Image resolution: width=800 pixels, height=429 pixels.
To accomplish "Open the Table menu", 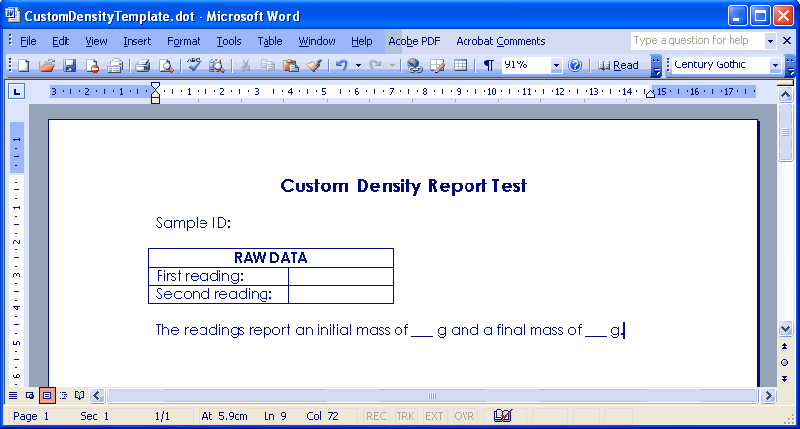I will pos(269,41).
